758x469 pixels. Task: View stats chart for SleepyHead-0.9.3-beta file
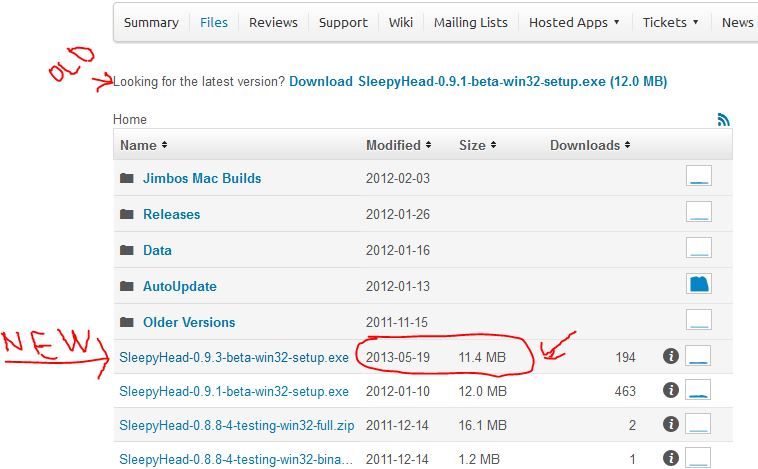pyautogui.click(x=698, y=355)
